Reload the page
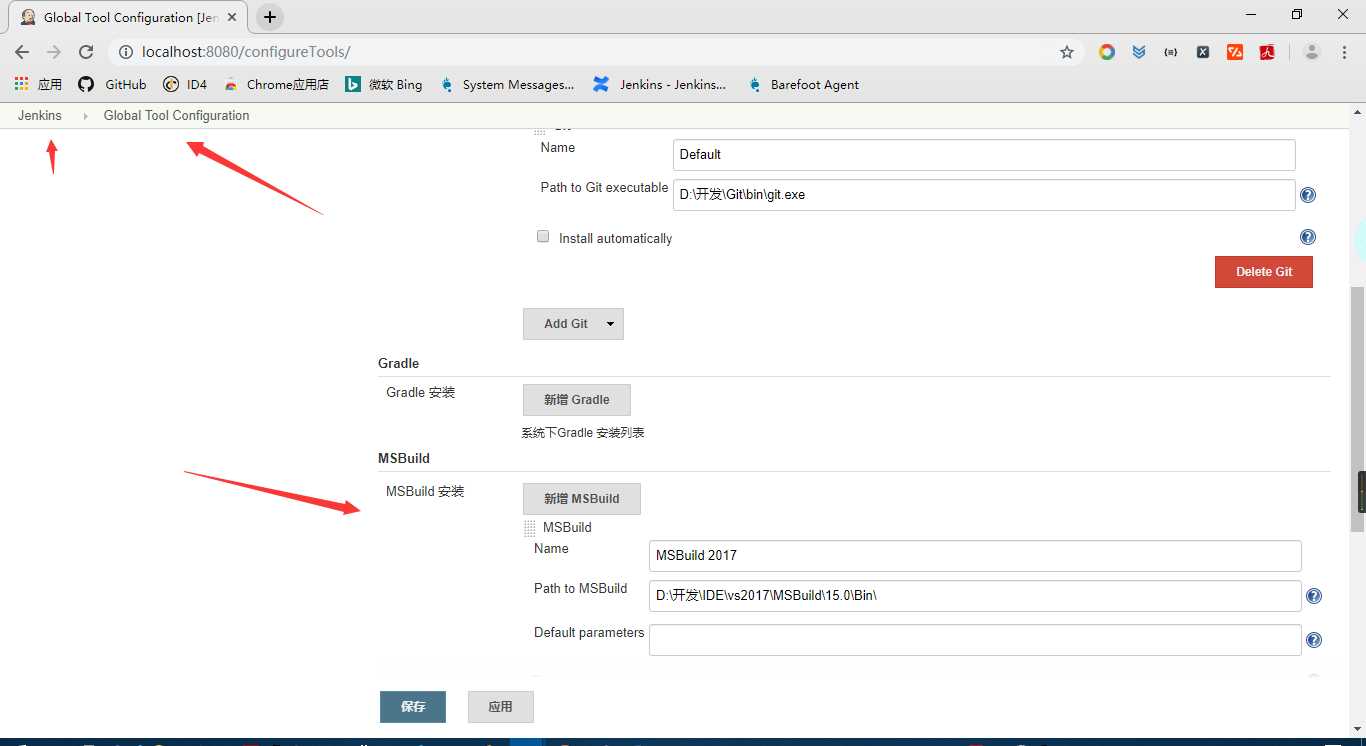 86,52
